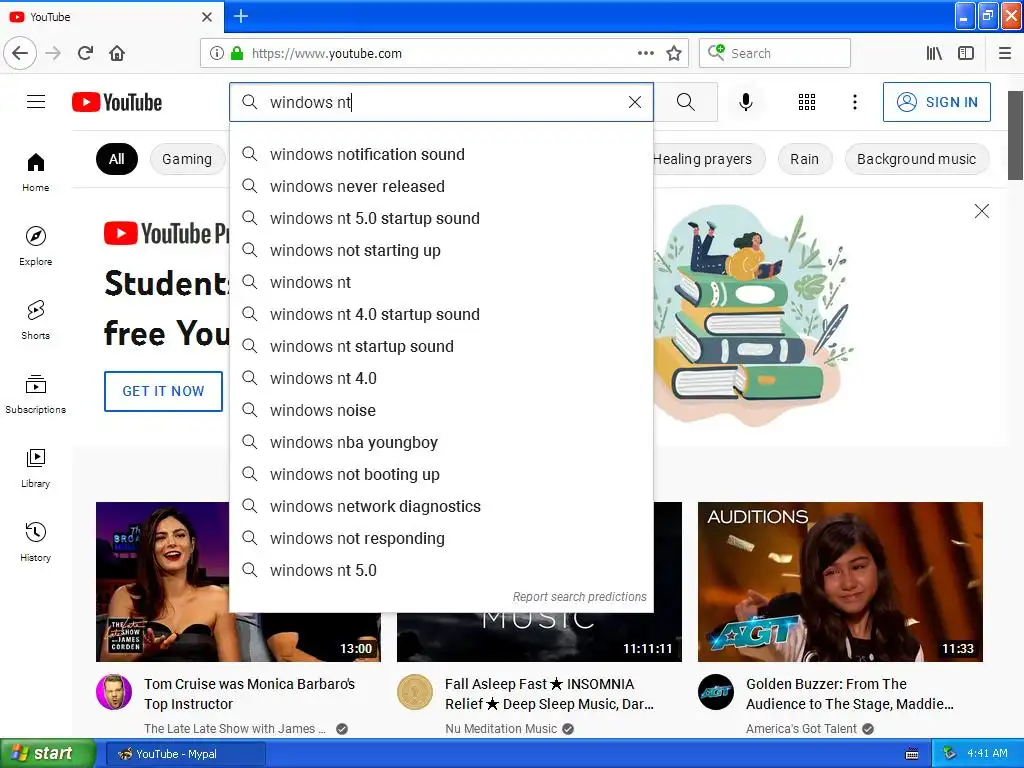Close the YouTube browser tab

coord(207,17)
